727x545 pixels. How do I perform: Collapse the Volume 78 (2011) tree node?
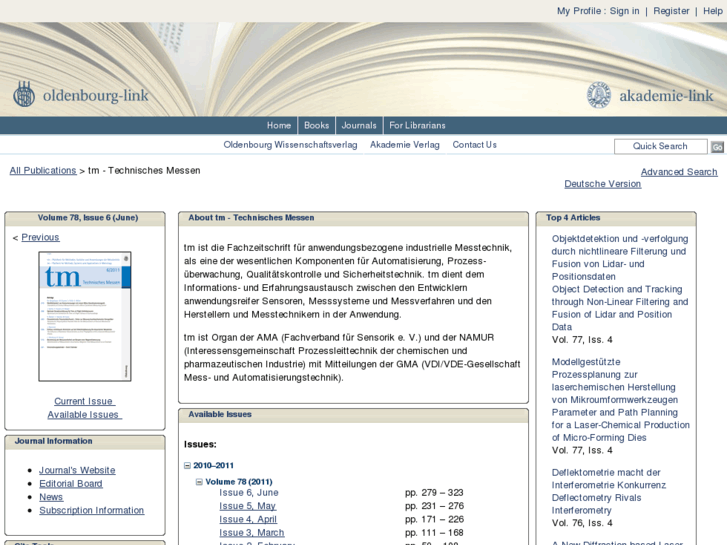point(199,482)
